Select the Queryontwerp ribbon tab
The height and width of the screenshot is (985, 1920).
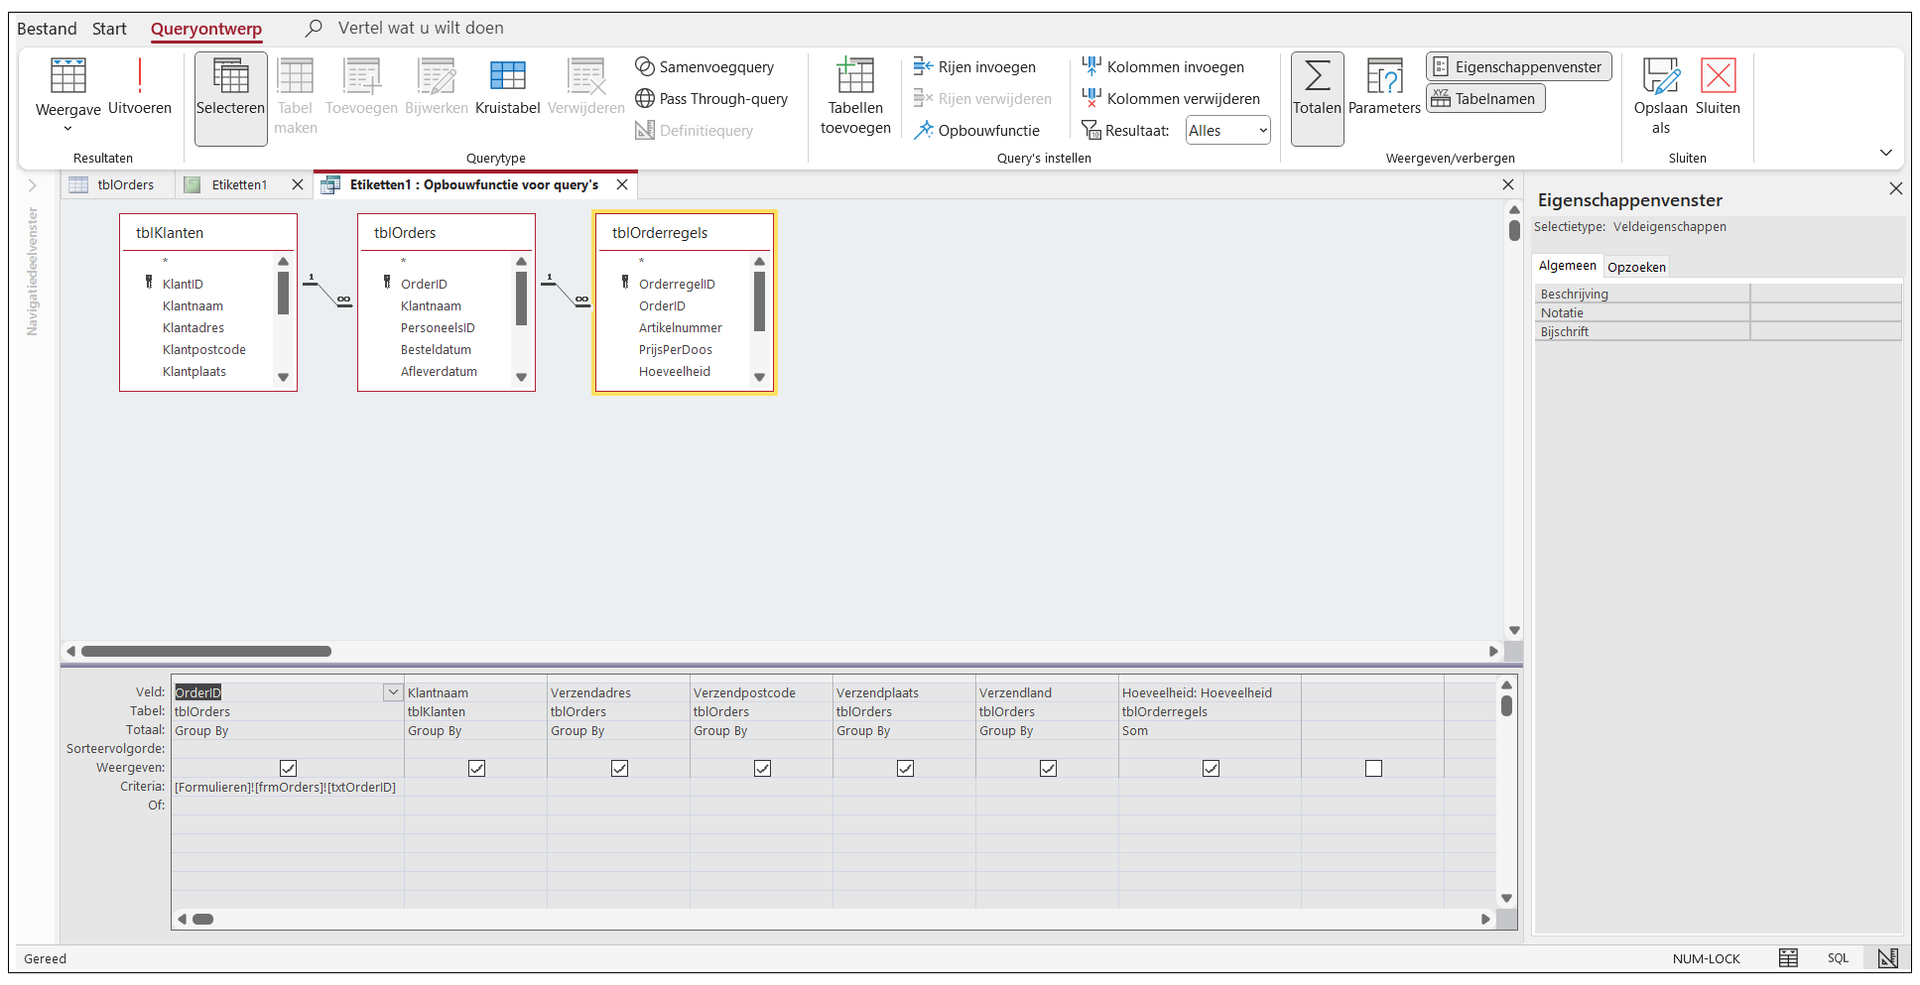206,28
